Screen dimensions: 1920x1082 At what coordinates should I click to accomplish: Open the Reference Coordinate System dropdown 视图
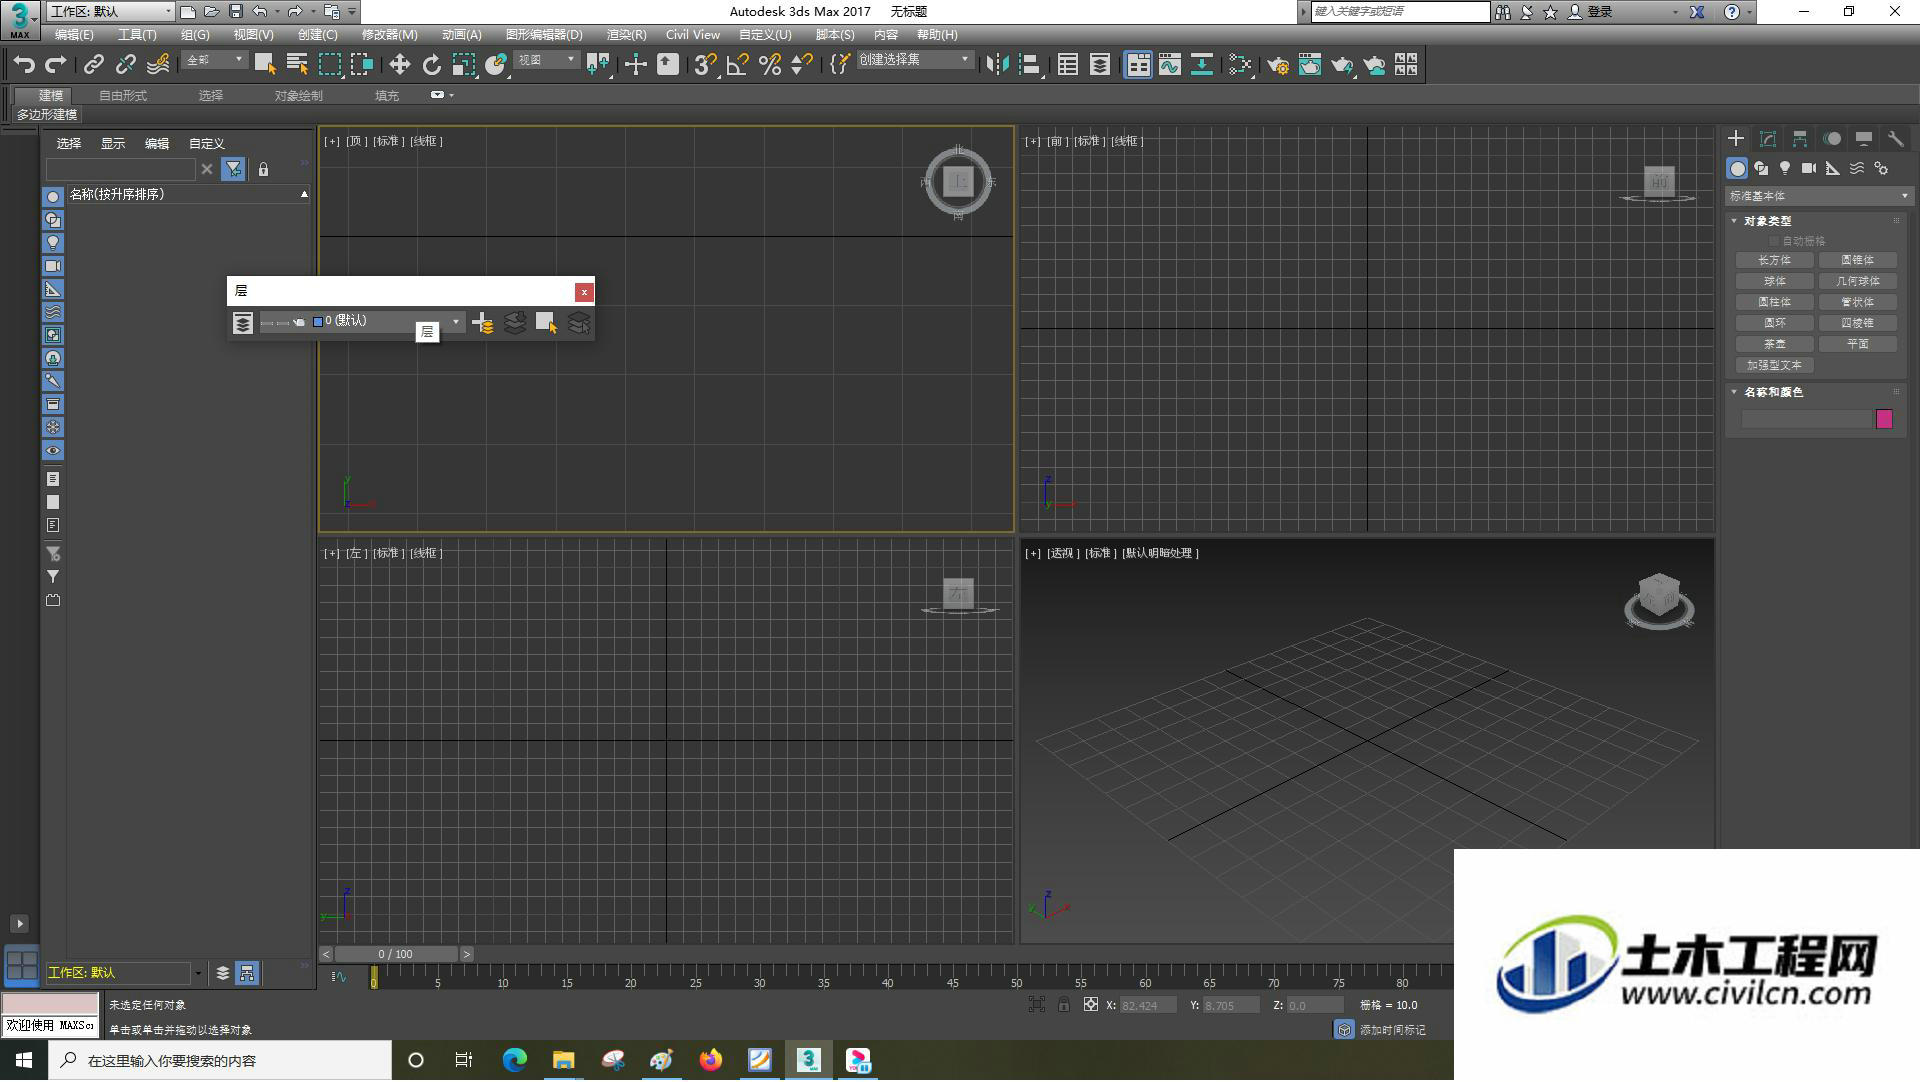point(546,61)
